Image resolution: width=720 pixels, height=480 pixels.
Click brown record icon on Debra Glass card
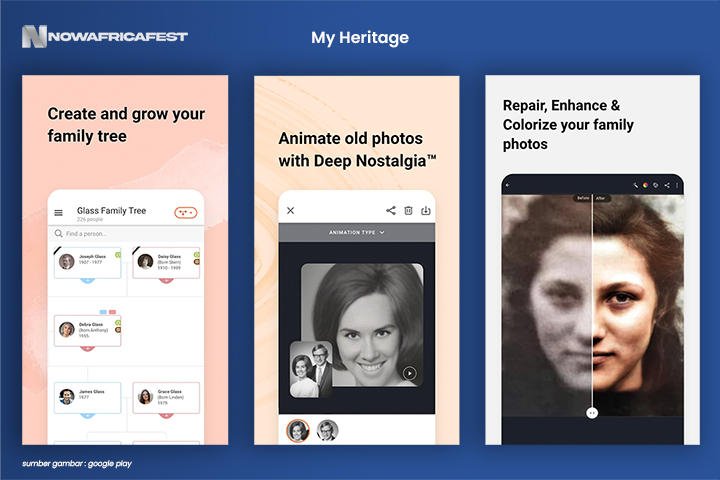[x=118, y=330]
